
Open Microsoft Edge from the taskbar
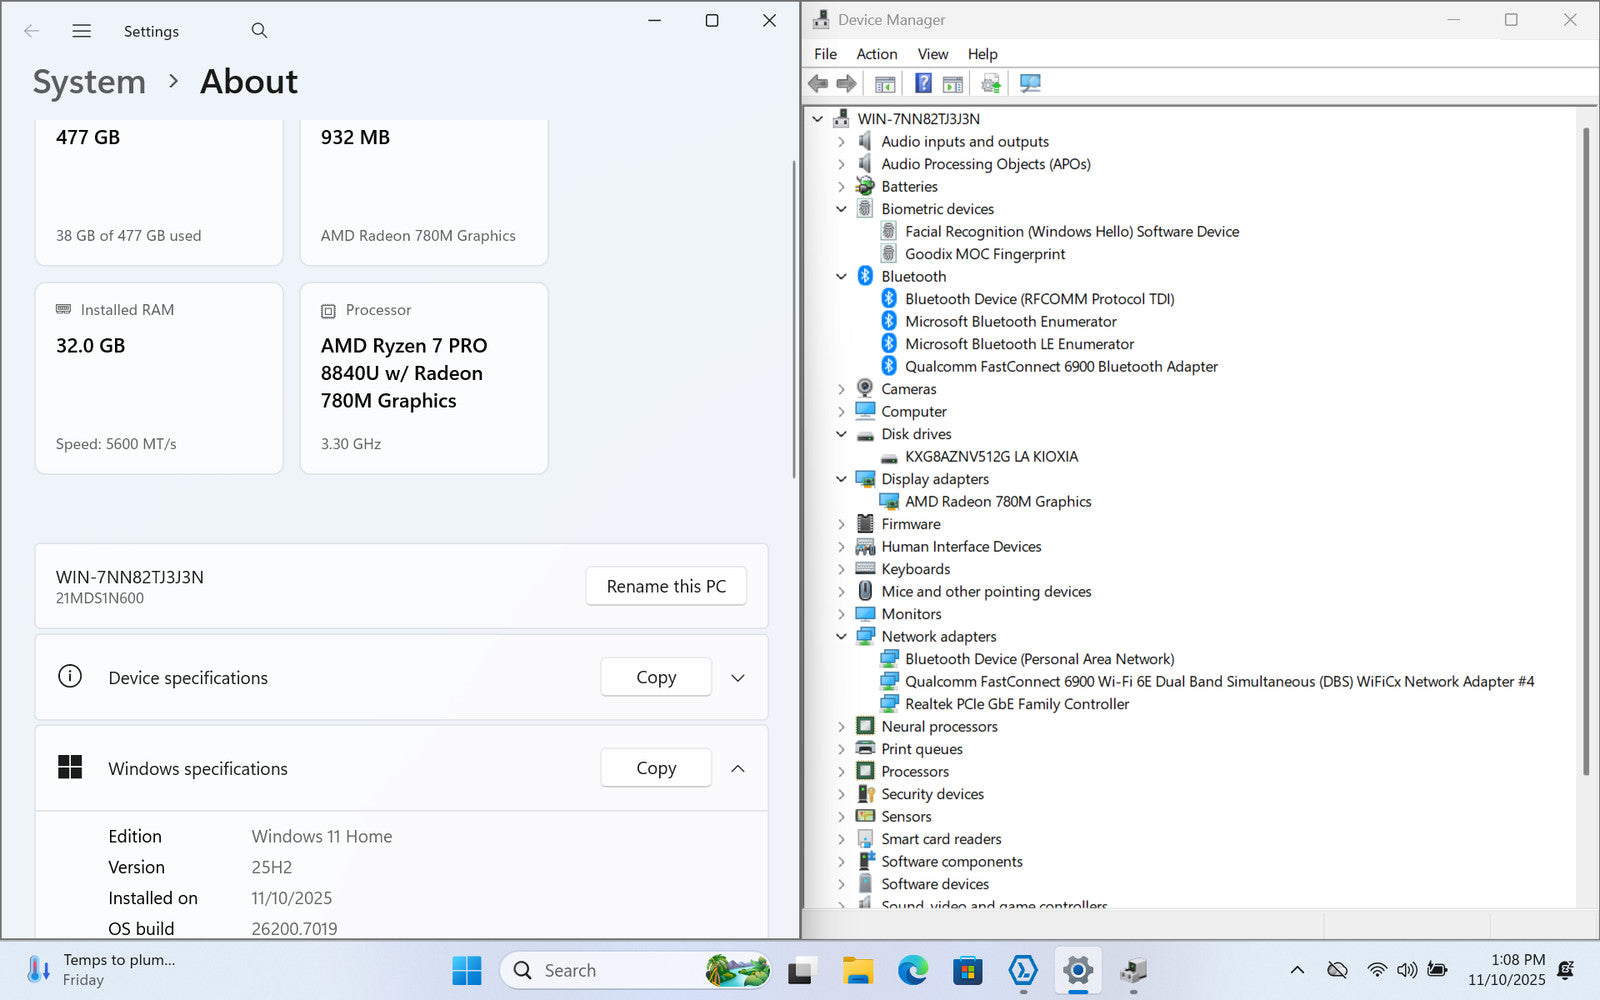912,970
